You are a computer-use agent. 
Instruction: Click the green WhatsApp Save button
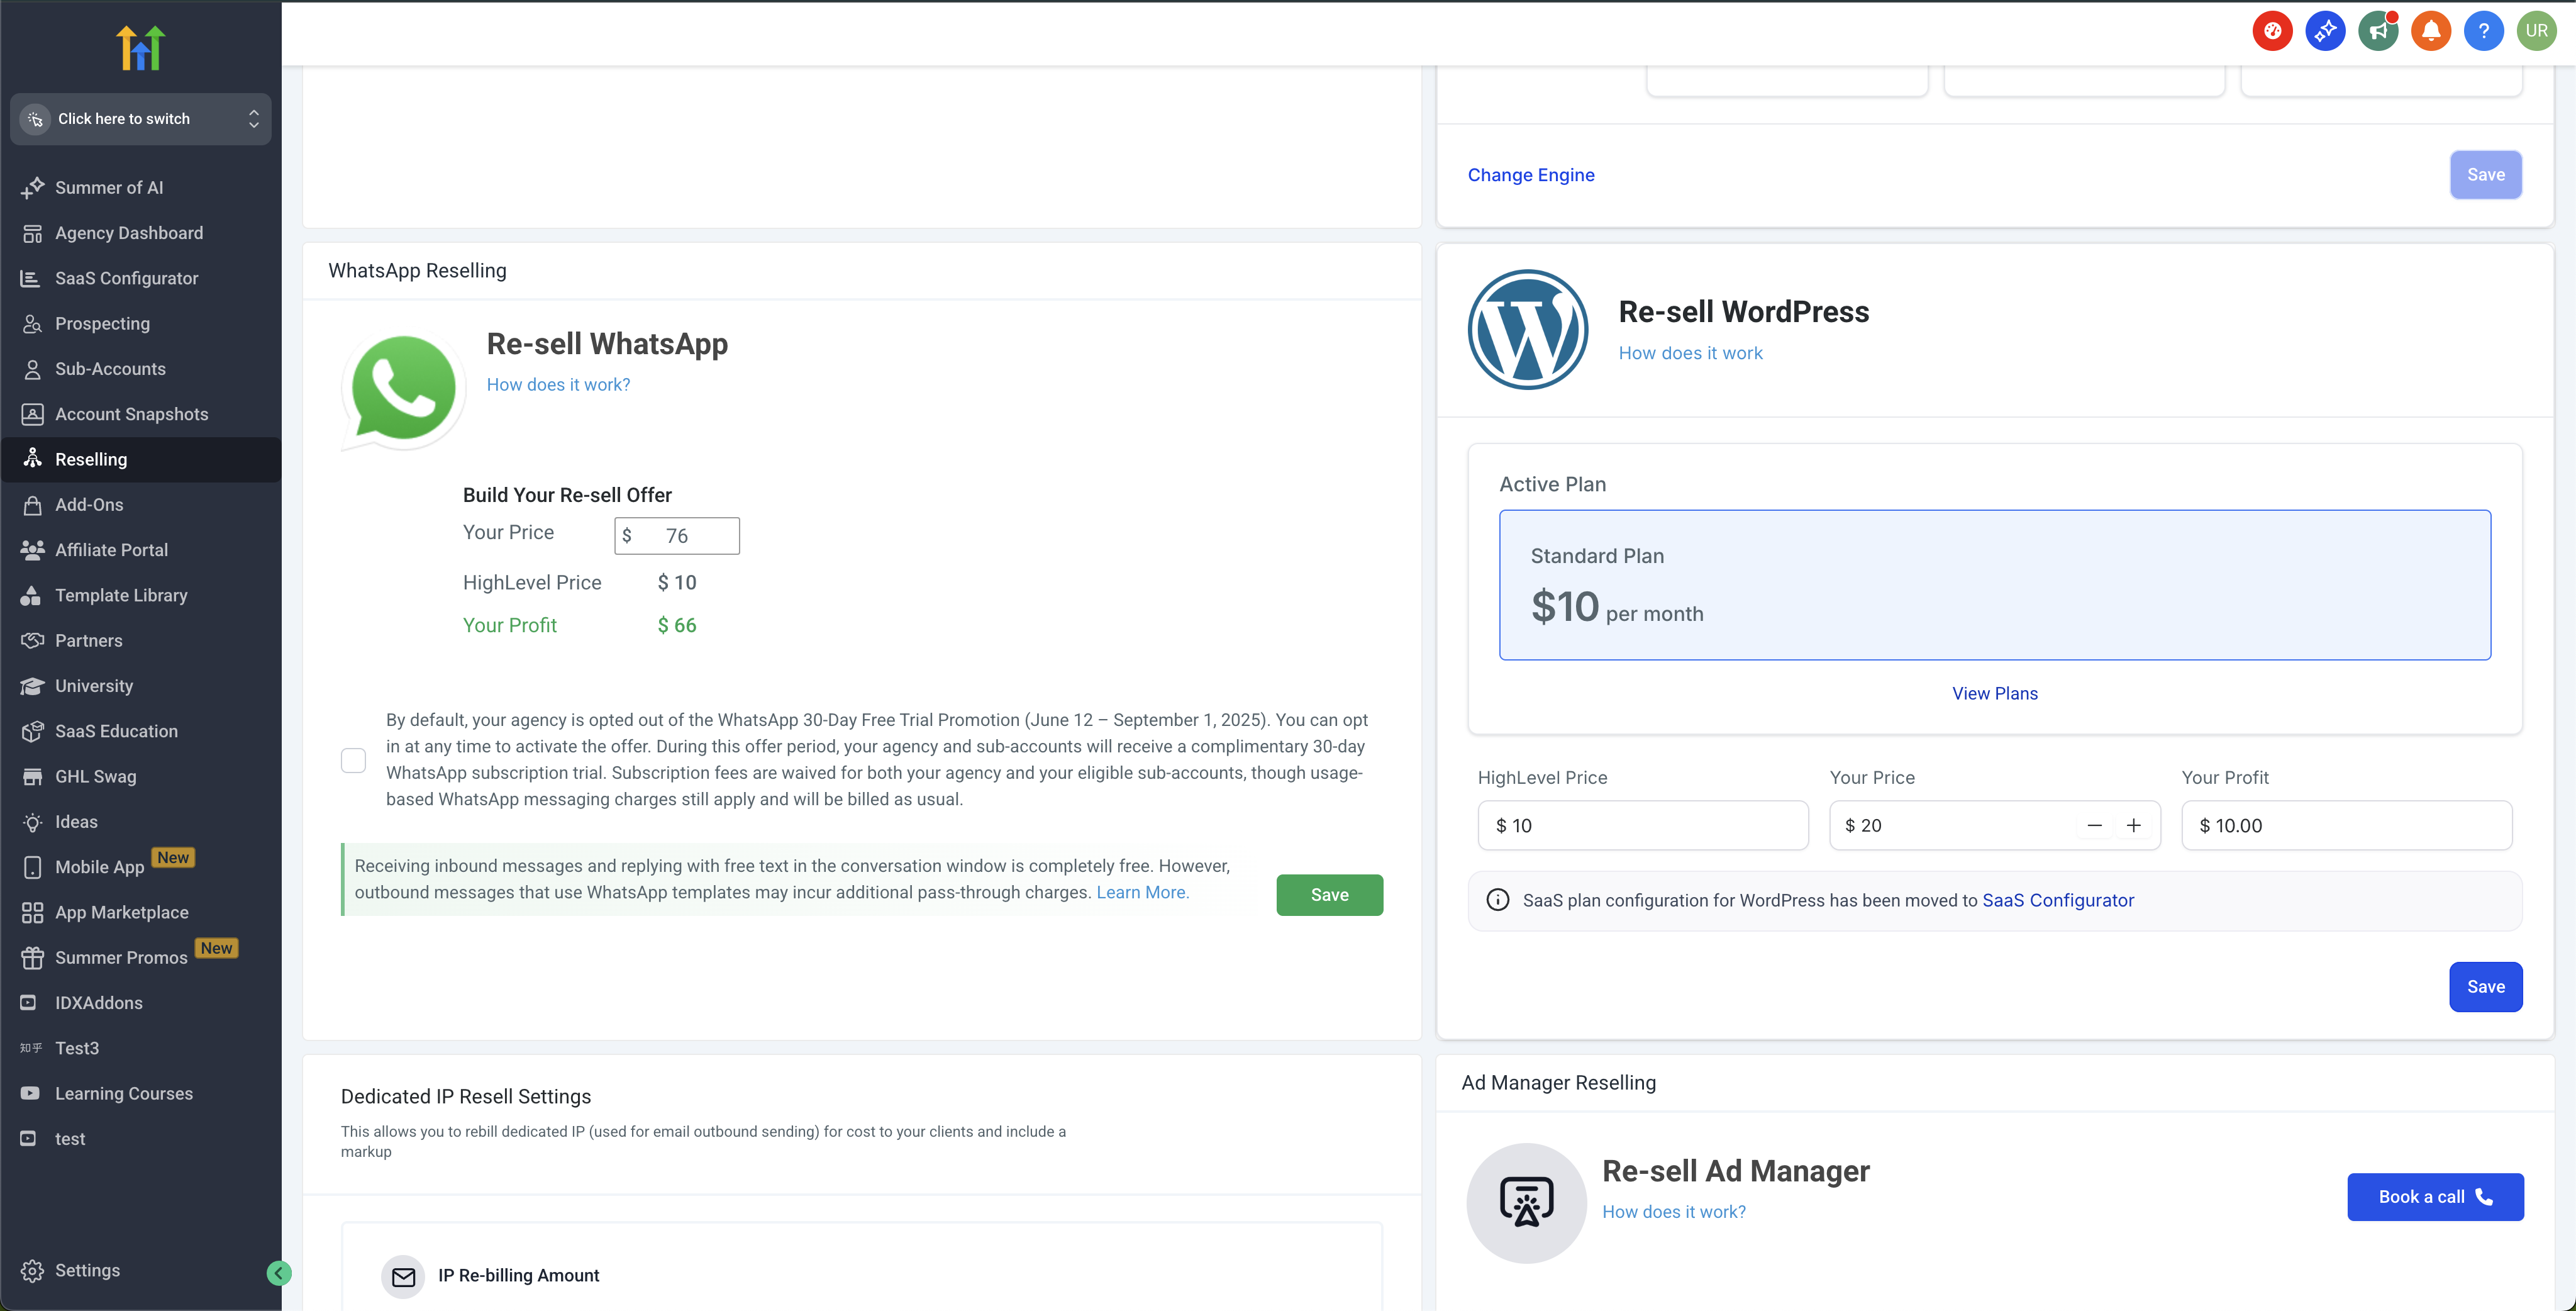[x=1329, y=895]
